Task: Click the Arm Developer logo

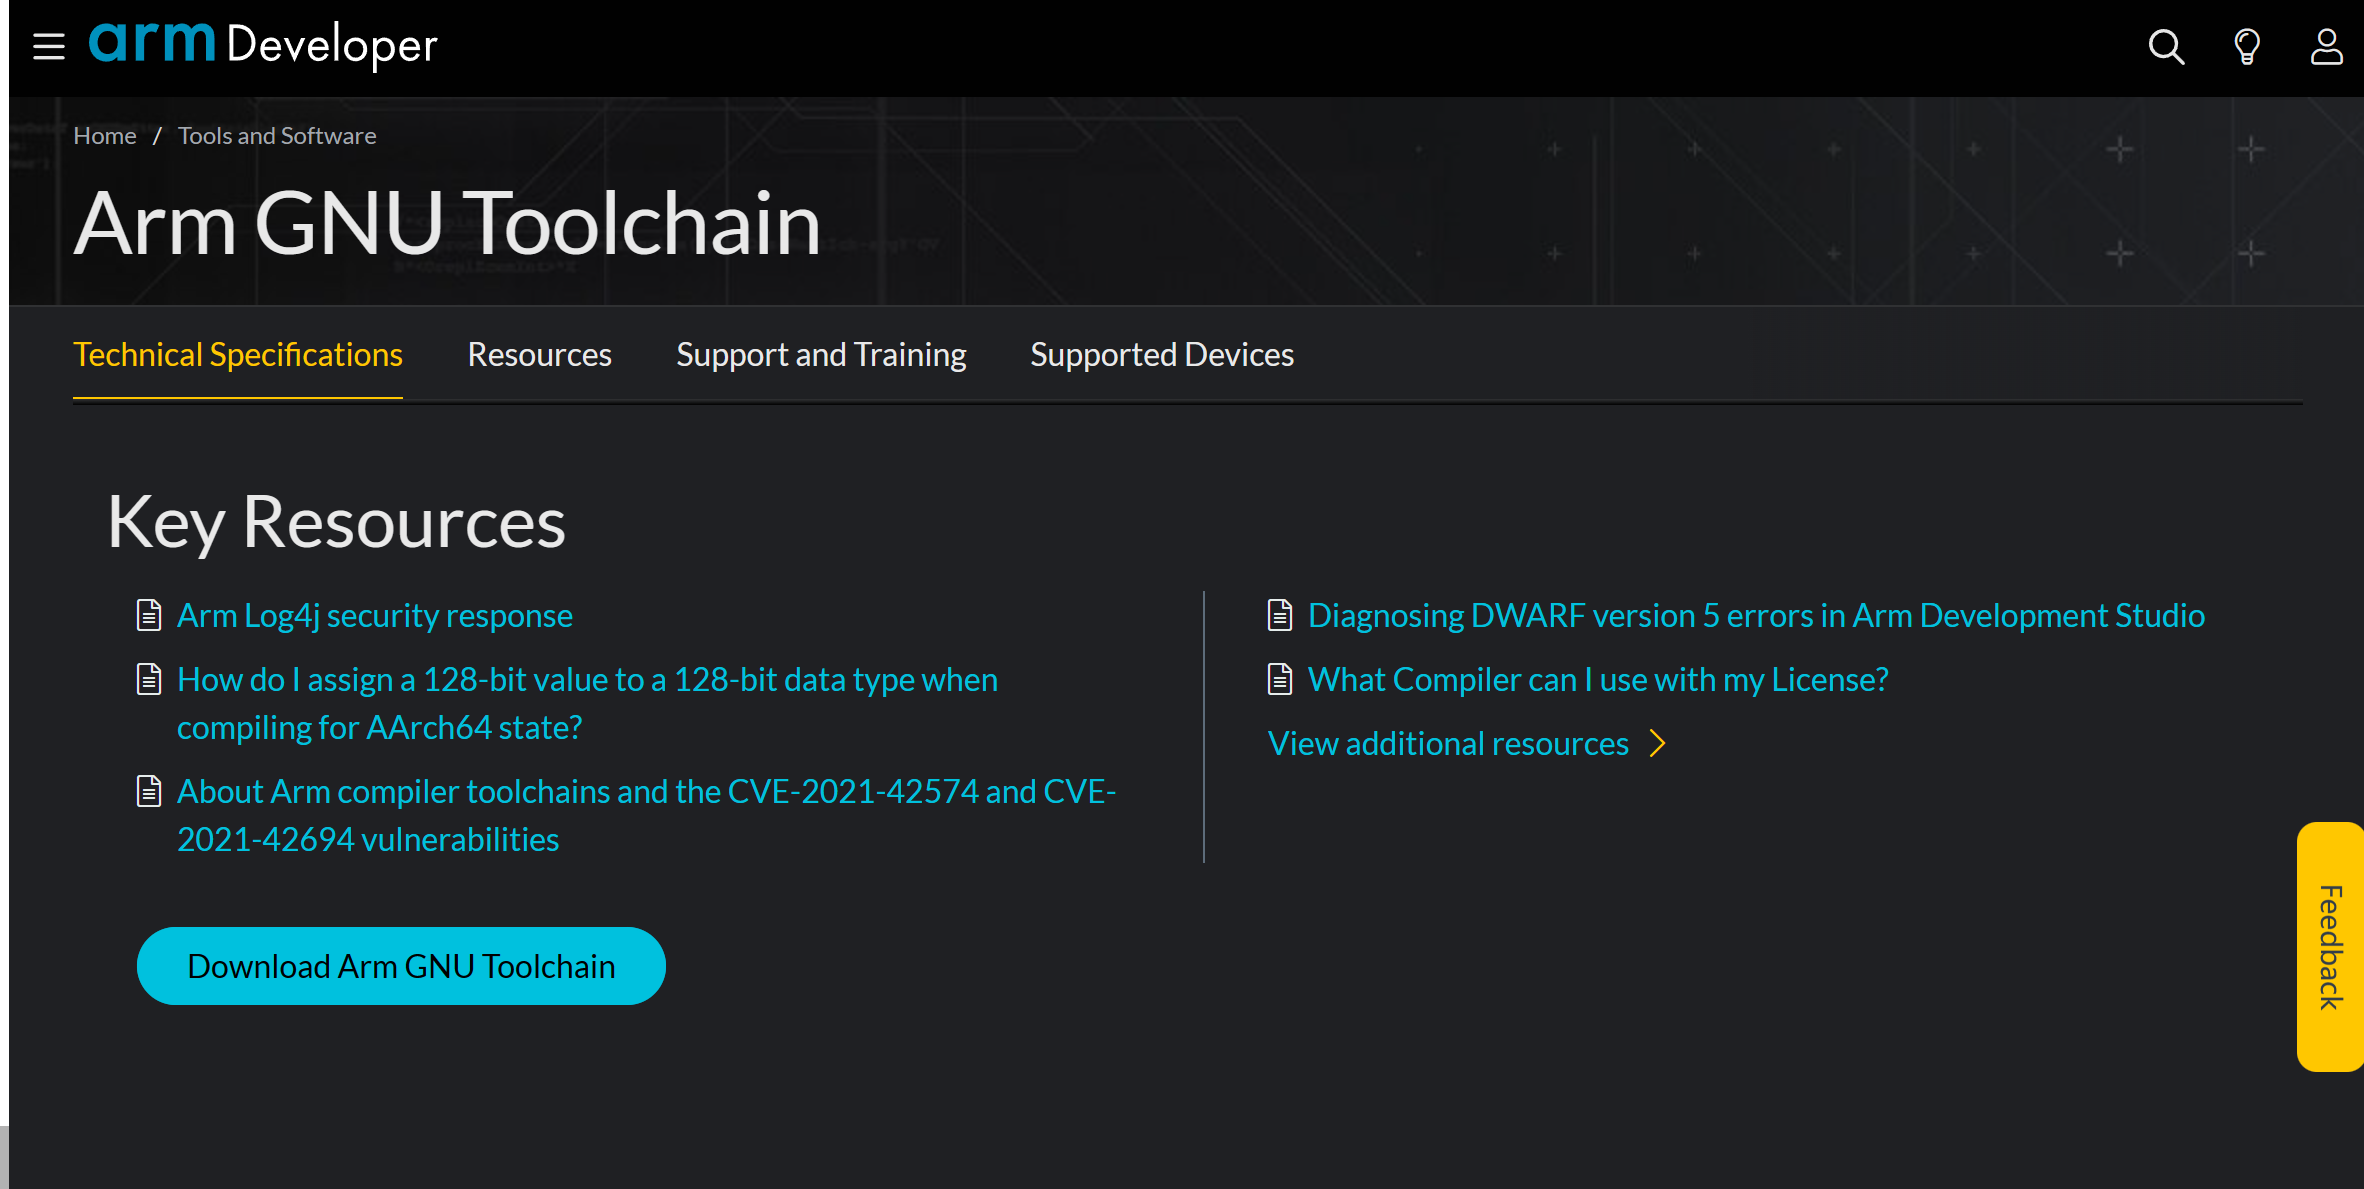Action: 263,45
